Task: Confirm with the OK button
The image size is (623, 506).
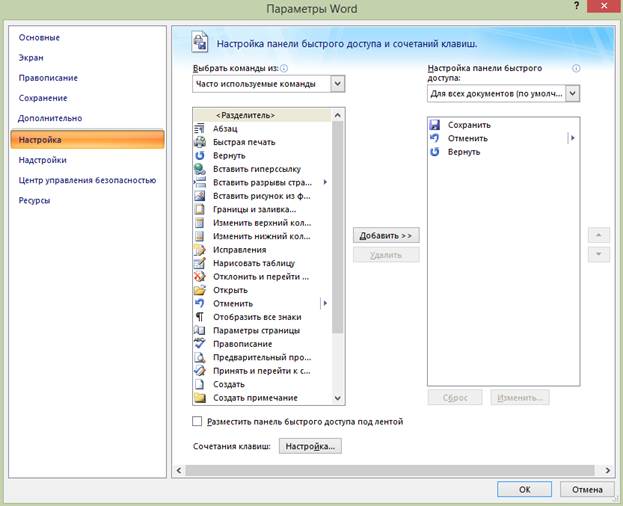Action: (524, 490)
